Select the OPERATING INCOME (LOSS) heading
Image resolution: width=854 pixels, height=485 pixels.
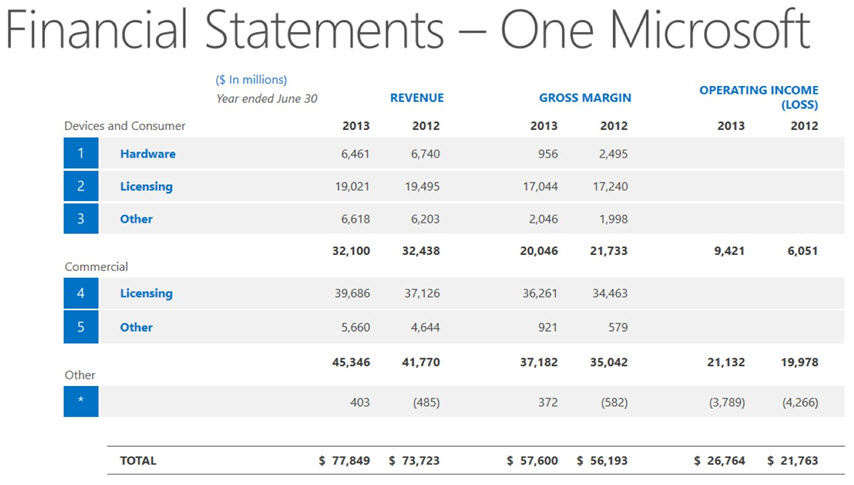click(759, 97)
